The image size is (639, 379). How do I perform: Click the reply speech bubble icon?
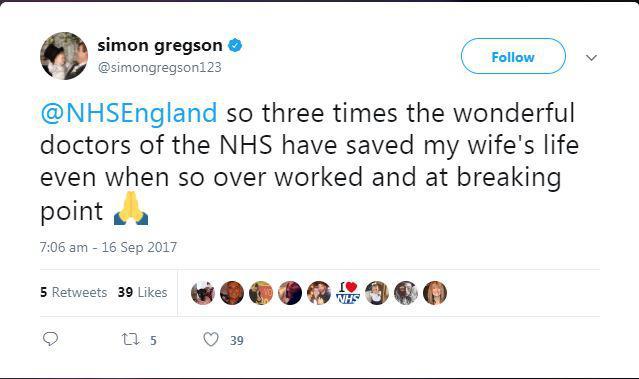pos(51,339)
